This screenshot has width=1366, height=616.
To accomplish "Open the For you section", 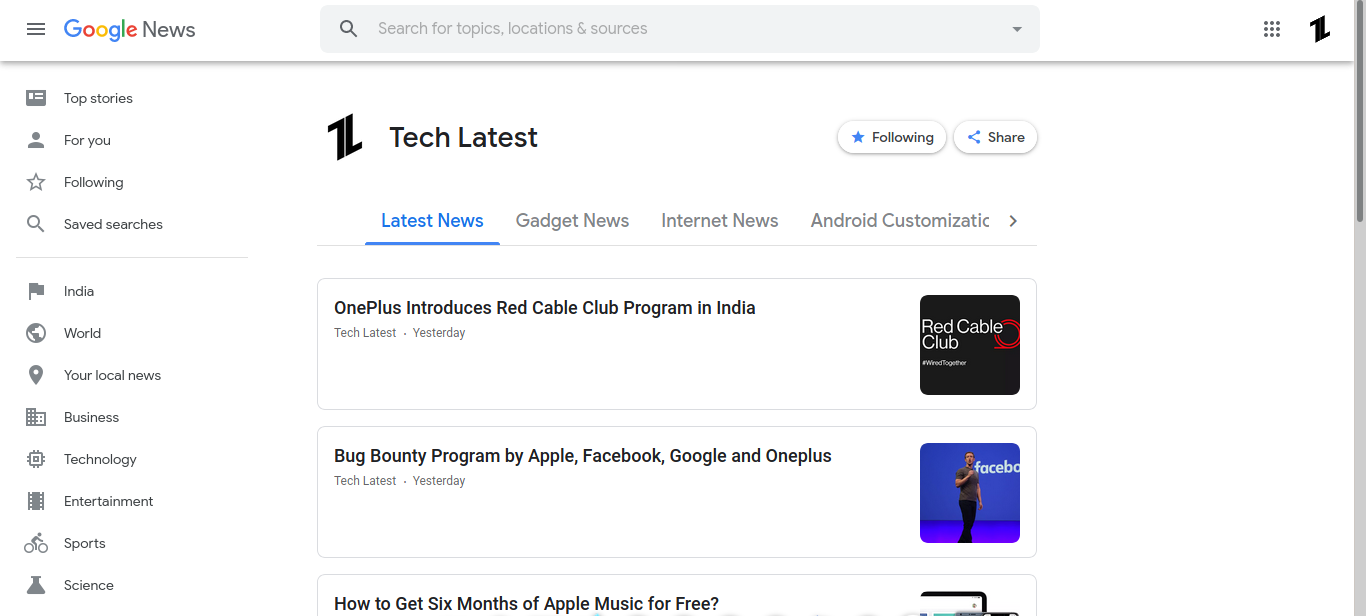I will tap(87, 140).
